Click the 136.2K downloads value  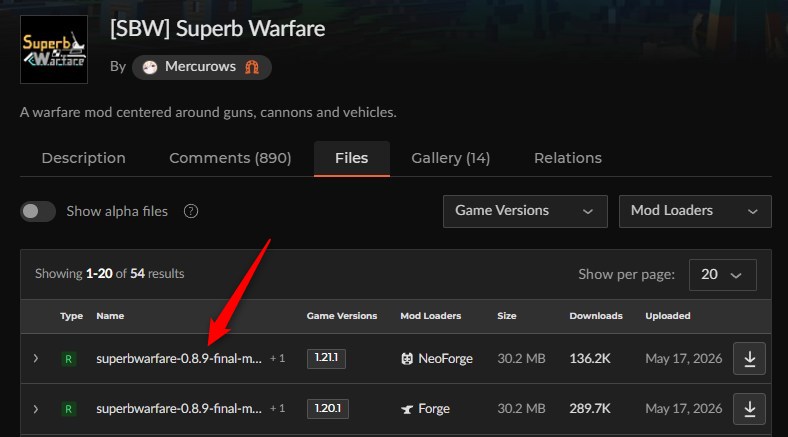point(590,359)
